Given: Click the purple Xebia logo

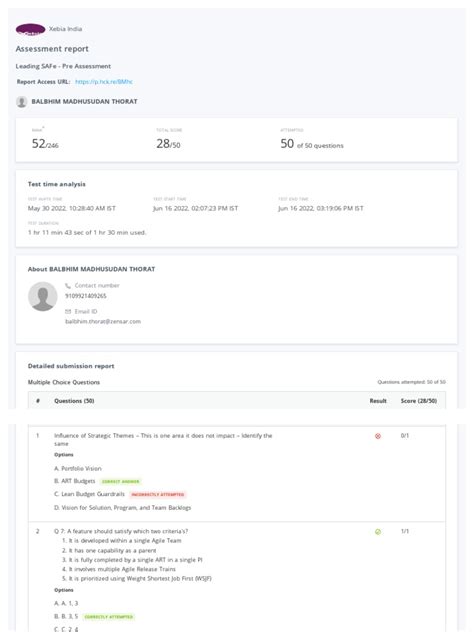Looking at the screenshot, I should pyautogui.click(x=30, y=29).
